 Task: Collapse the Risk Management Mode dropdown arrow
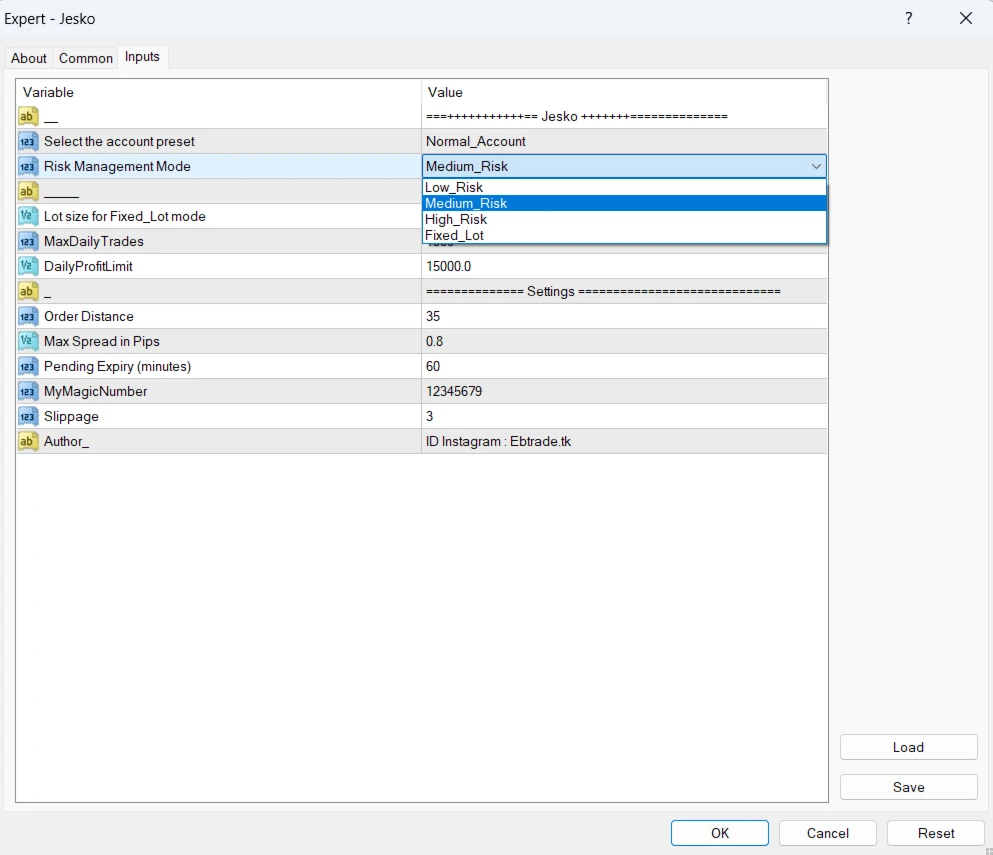[816, 166]
